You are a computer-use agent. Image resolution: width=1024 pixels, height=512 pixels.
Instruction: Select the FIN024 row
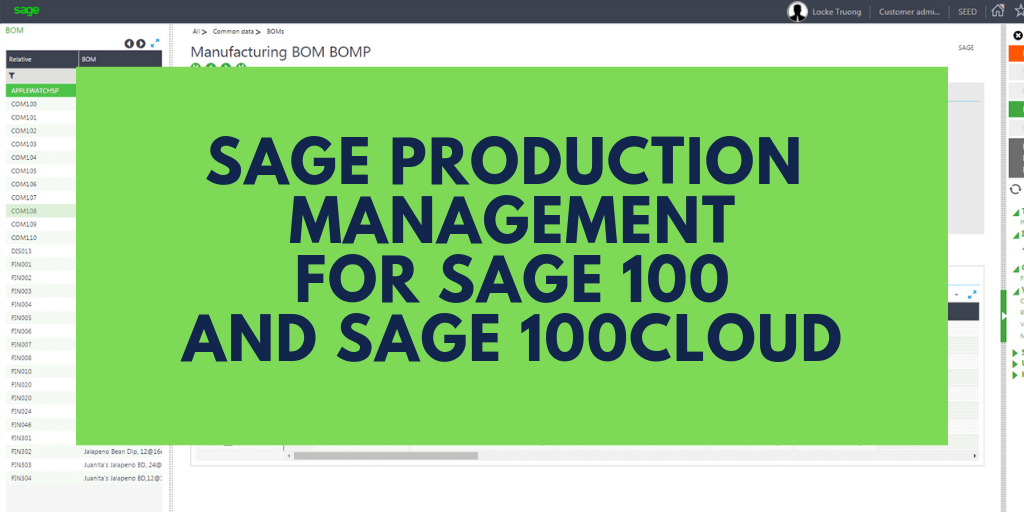point(42,411)
